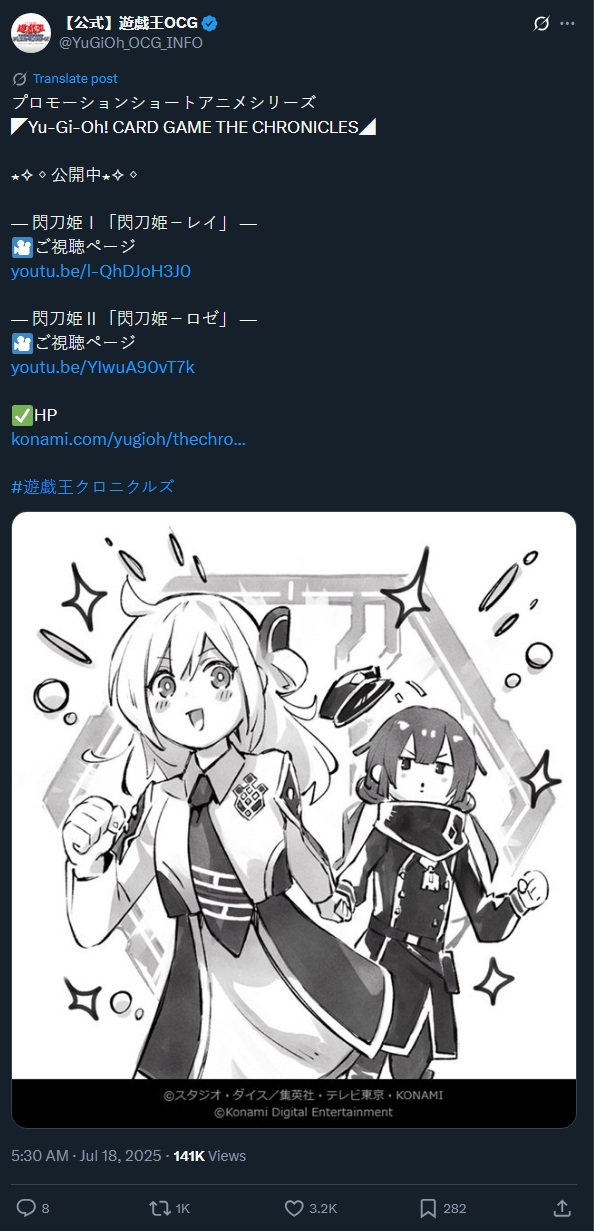Open the 【公式】遊戯王OCG display name
This screenshot has width=594, height=1231.
tap(130, 24)
